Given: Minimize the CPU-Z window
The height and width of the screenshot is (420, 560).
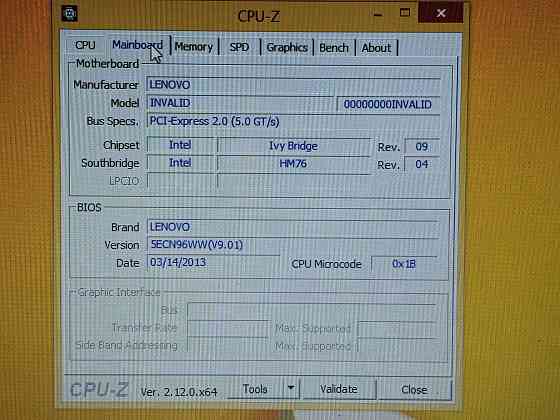Looking at the screenshot, I should pyautogui.click(x=378, y=15).
